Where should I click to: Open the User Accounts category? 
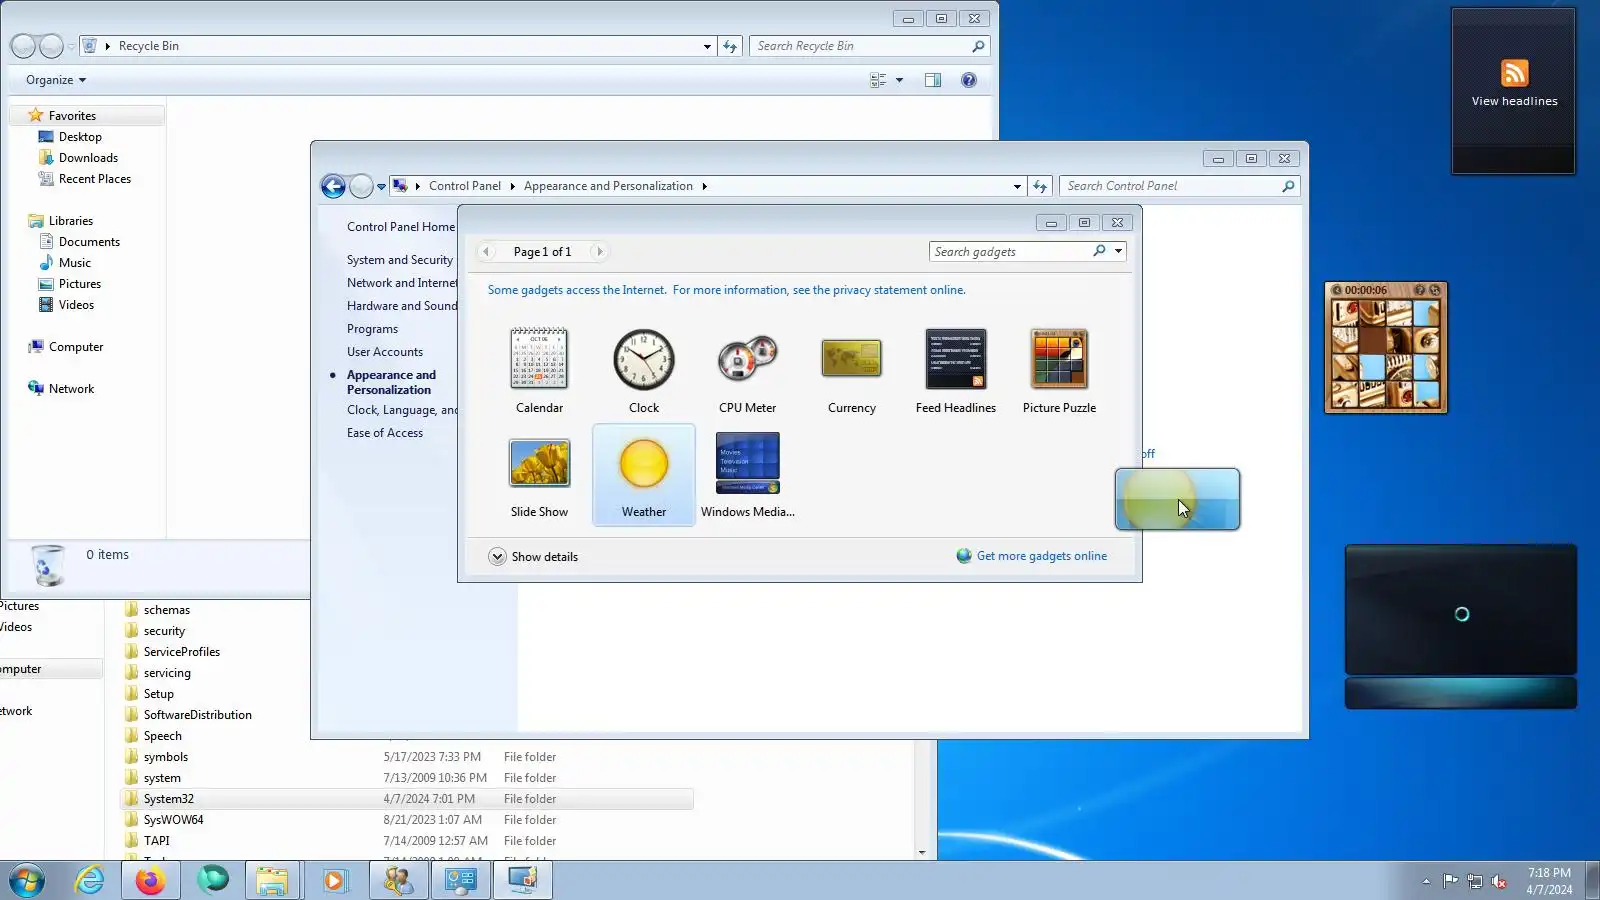[385, 352]
